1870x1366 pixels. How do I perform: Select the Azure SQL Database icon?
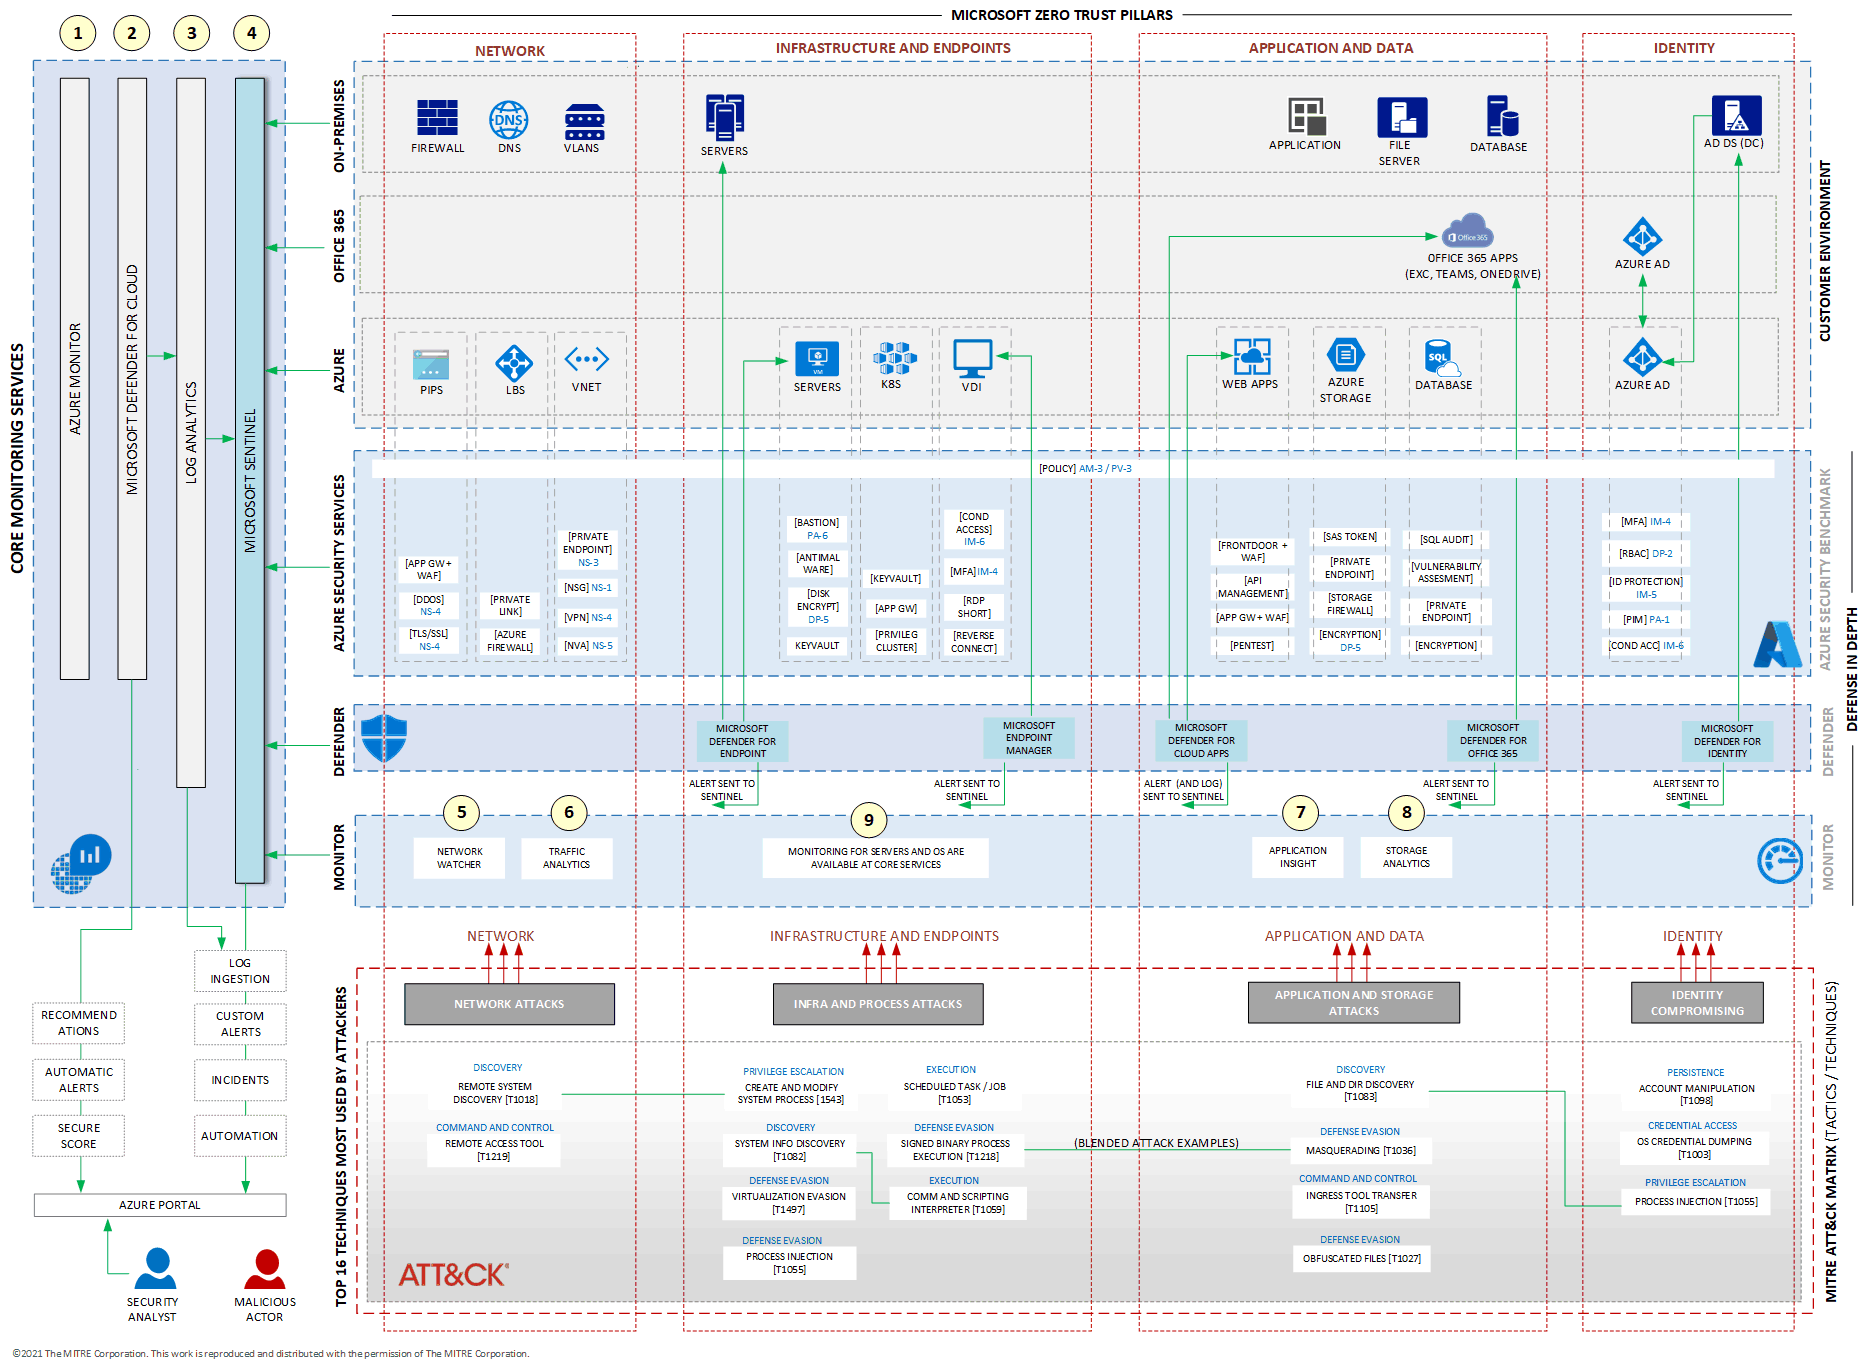1441,358
